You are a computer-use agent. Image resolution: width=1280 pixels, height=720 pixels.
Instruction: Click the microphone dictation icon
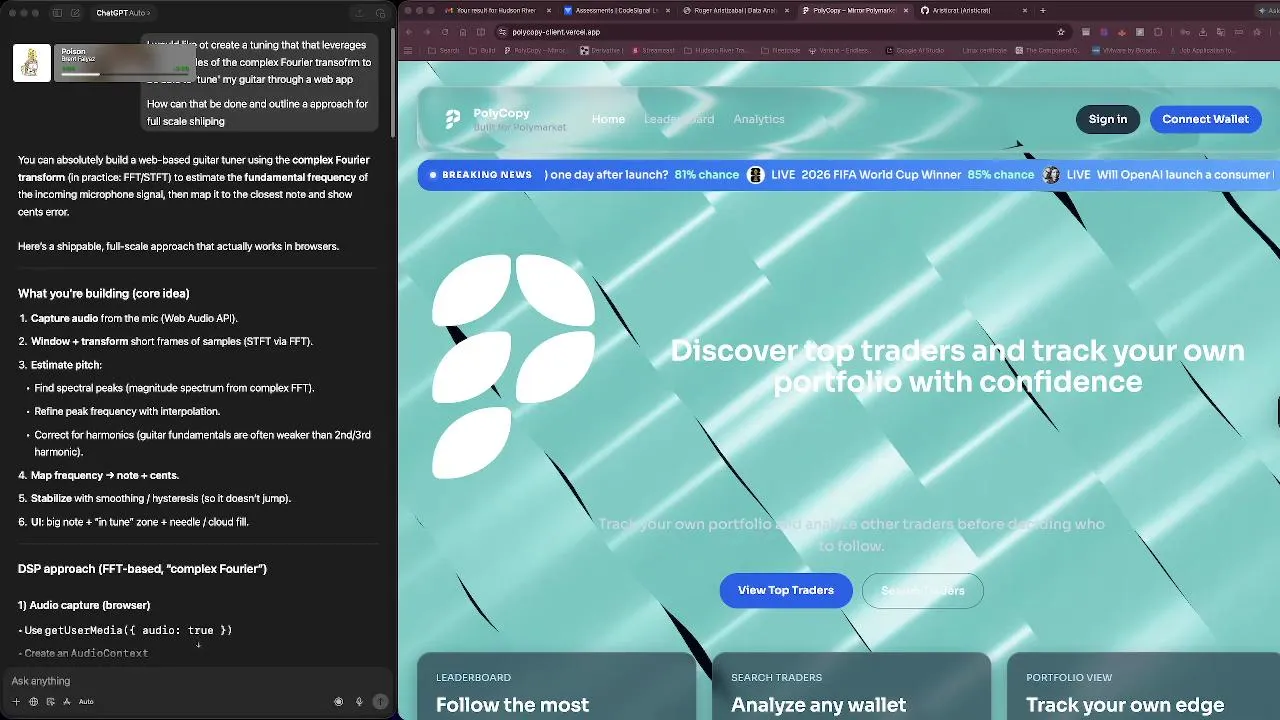point(359,702)
